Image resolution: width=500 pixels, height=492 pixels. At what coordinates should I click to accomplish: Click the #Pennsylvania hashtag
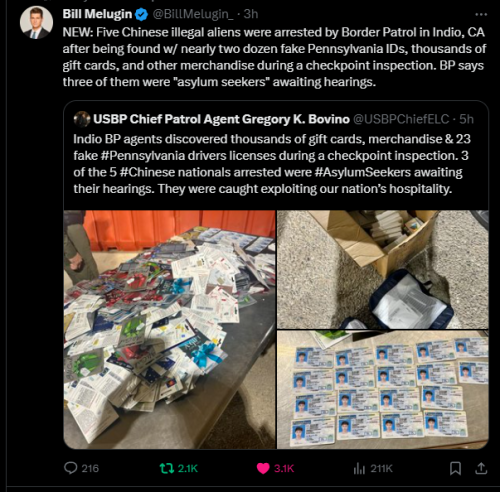[143, 156]
